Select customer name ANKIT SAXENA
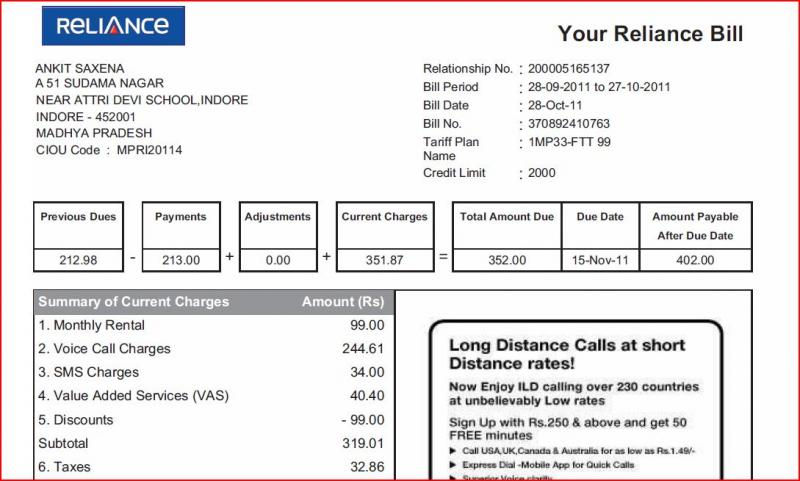This screenshot has height=481, width=800. click(80, 68)
